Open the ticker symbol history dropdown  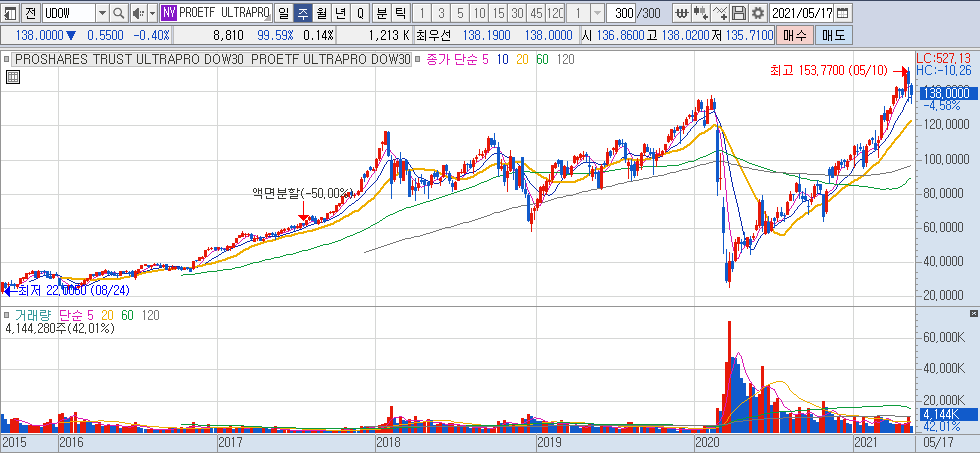tap(103, 12)
